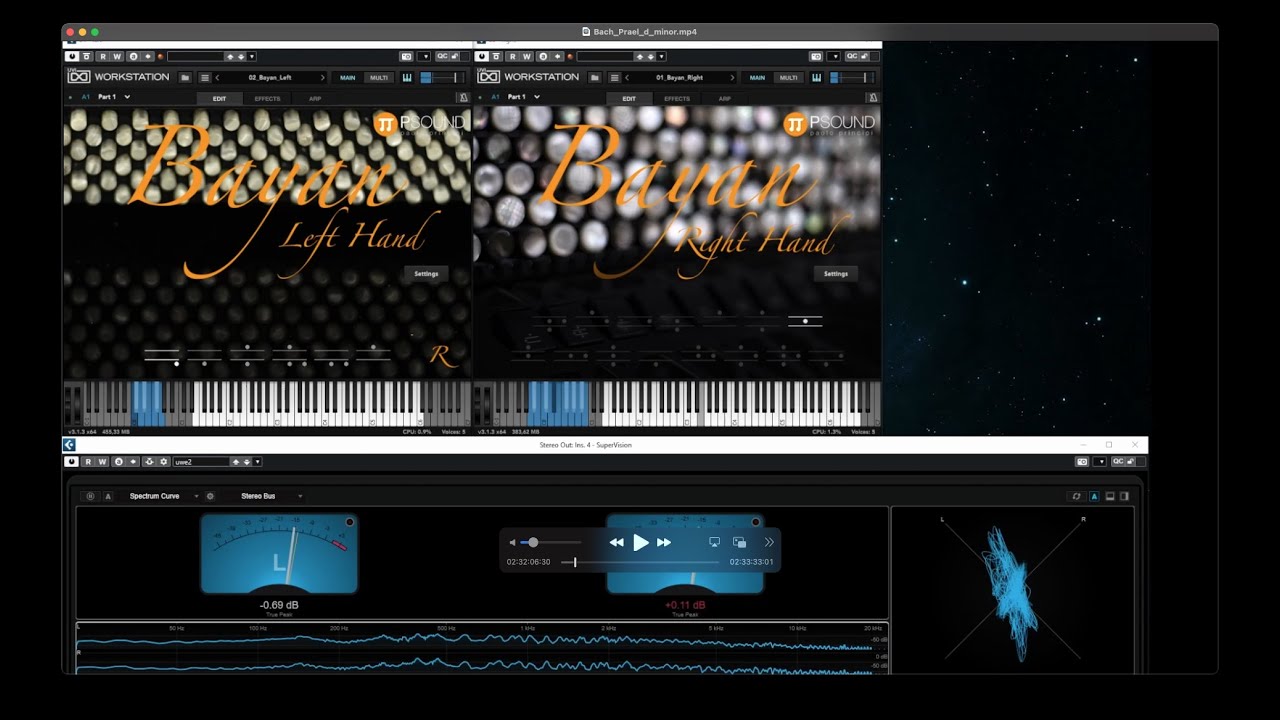Take snapshot with right plugin camera icon
Image resolution: width=1280 pixels, height=720 pixels.
[816, 57]
